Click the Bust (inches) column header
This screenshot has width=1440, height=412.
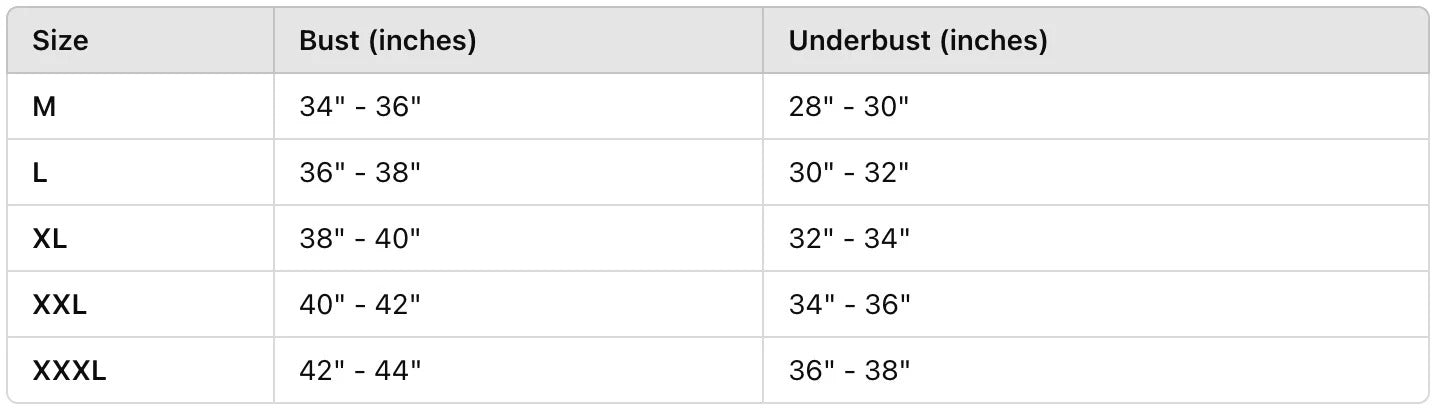[x=387, y=41]
